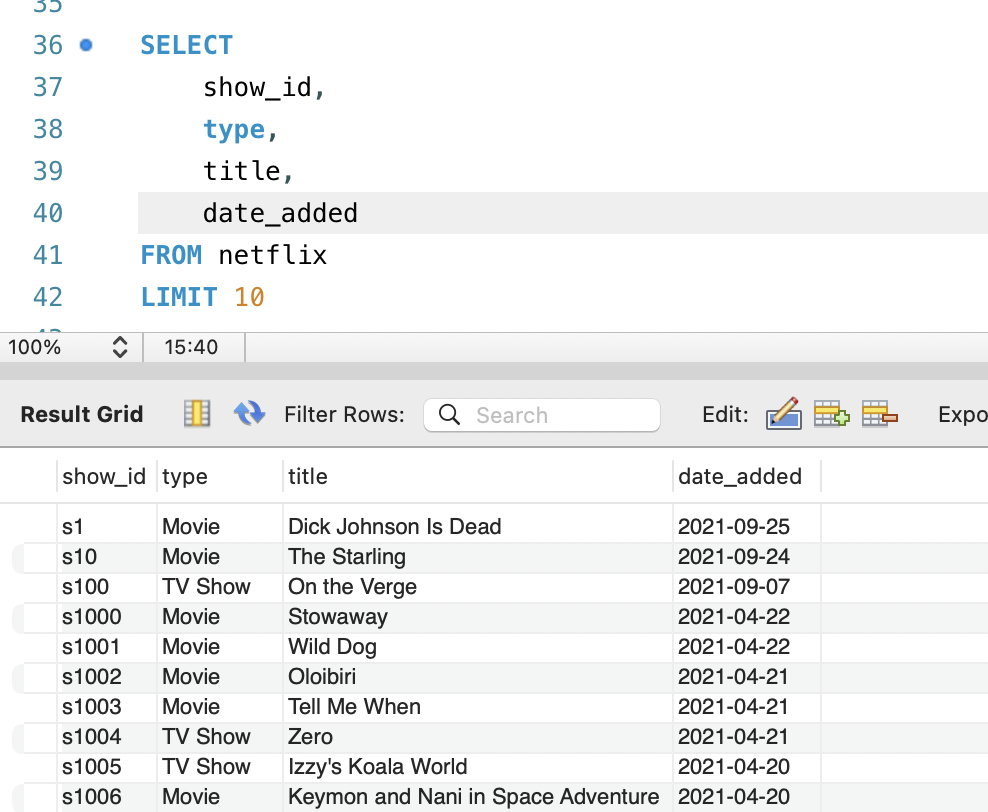Select the "Izzy's Koala World" cell
This screenshot has height=812, width=988.
coord(477,767)
